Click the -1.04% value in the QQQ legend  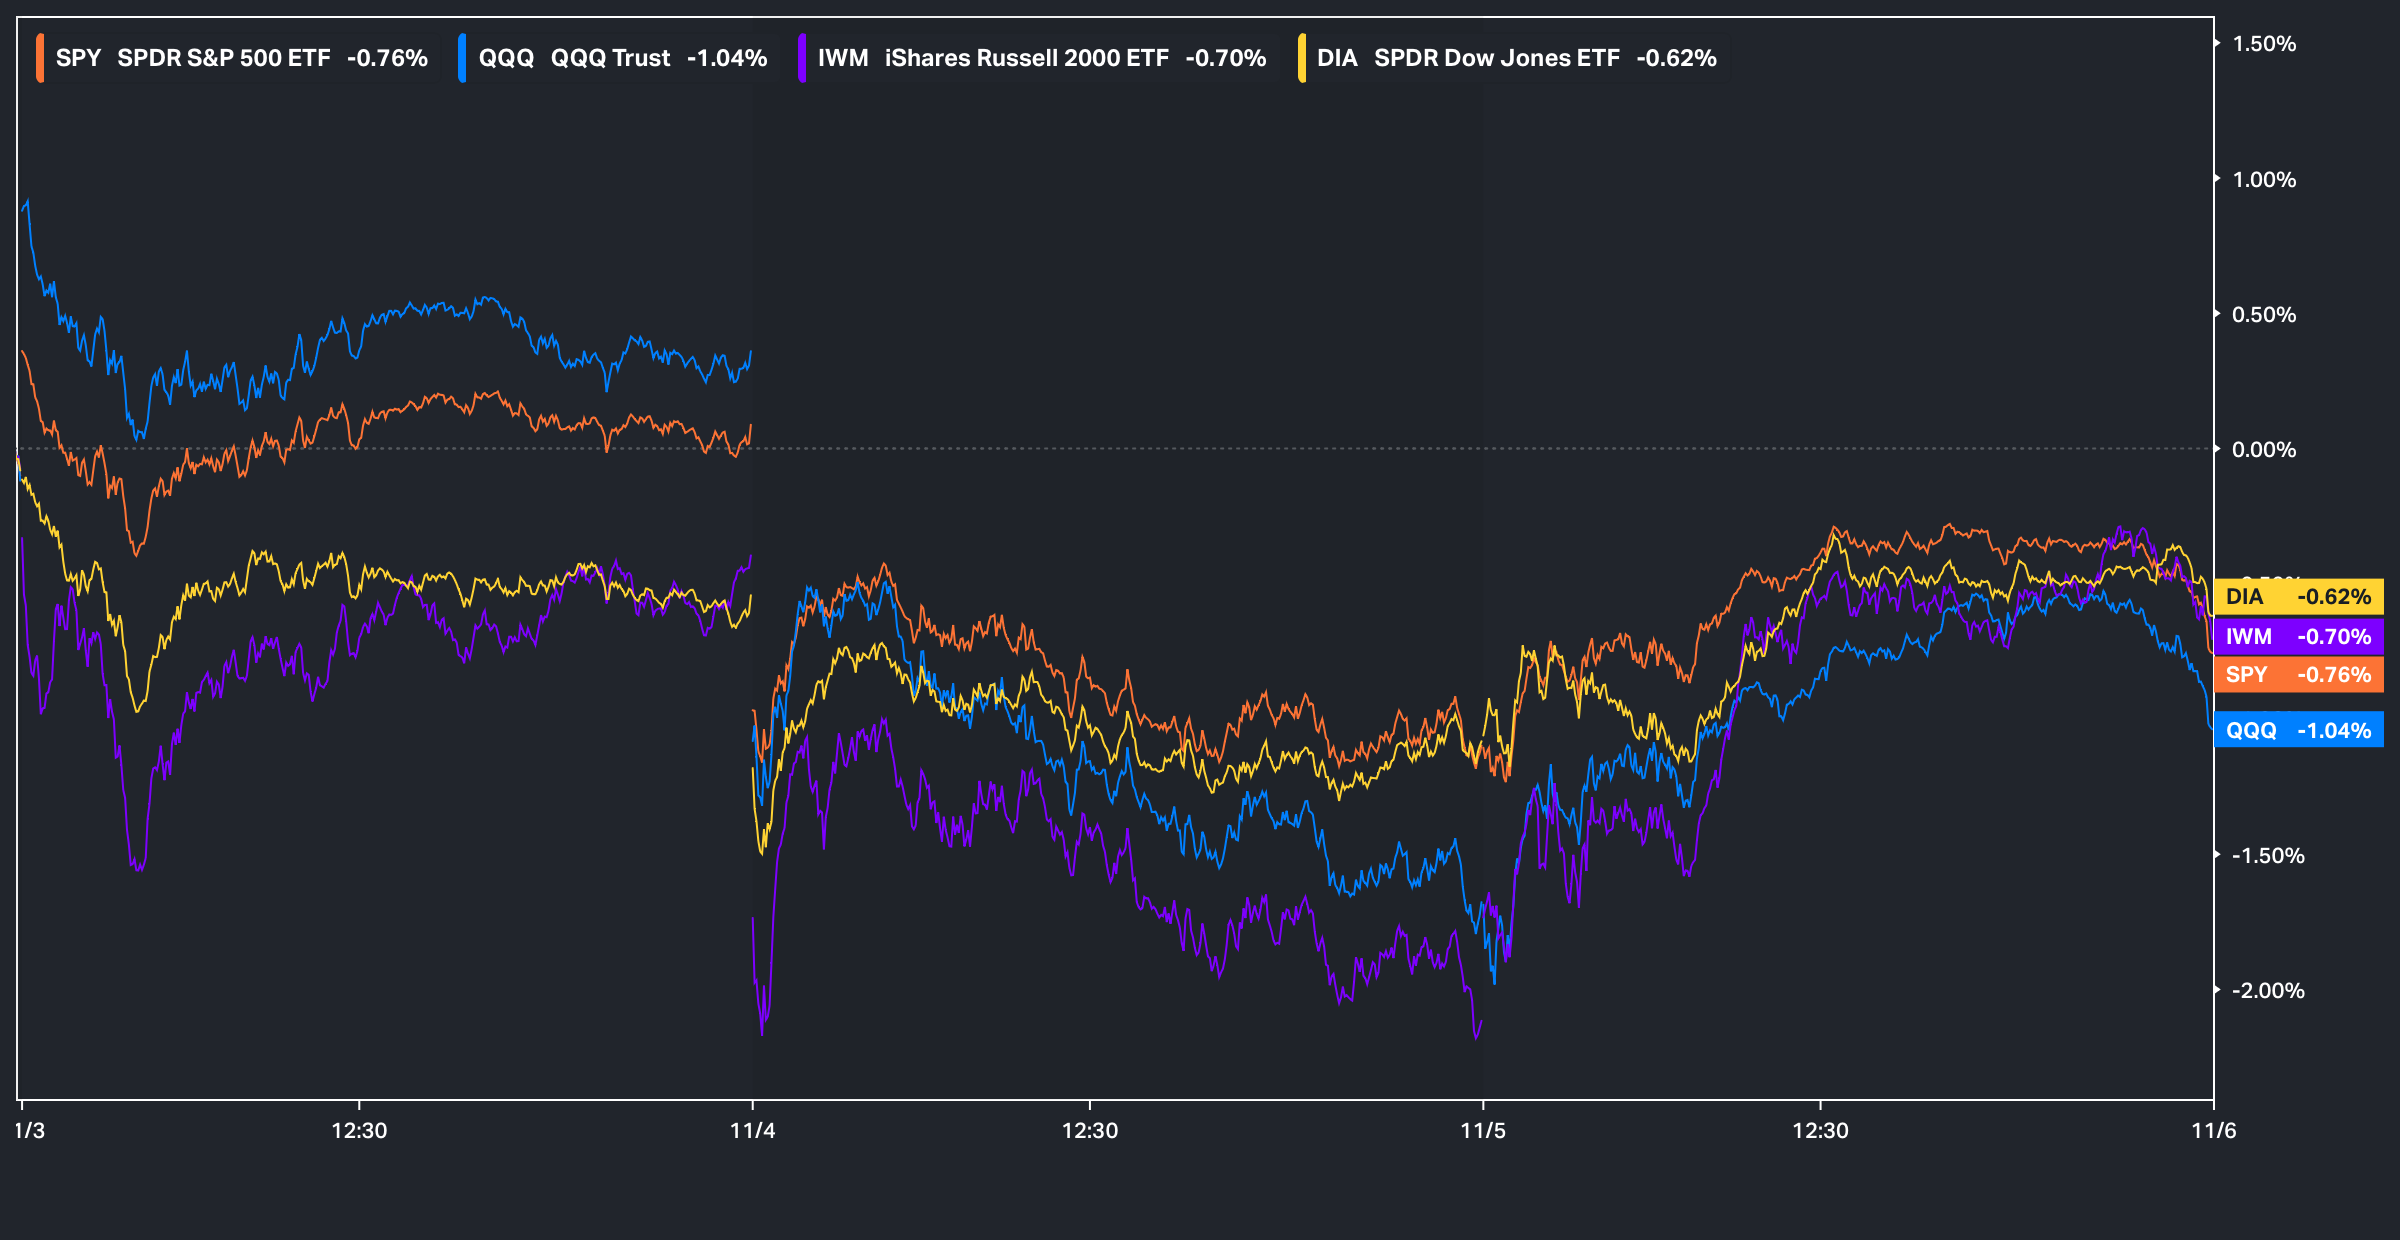click(727, 58)
